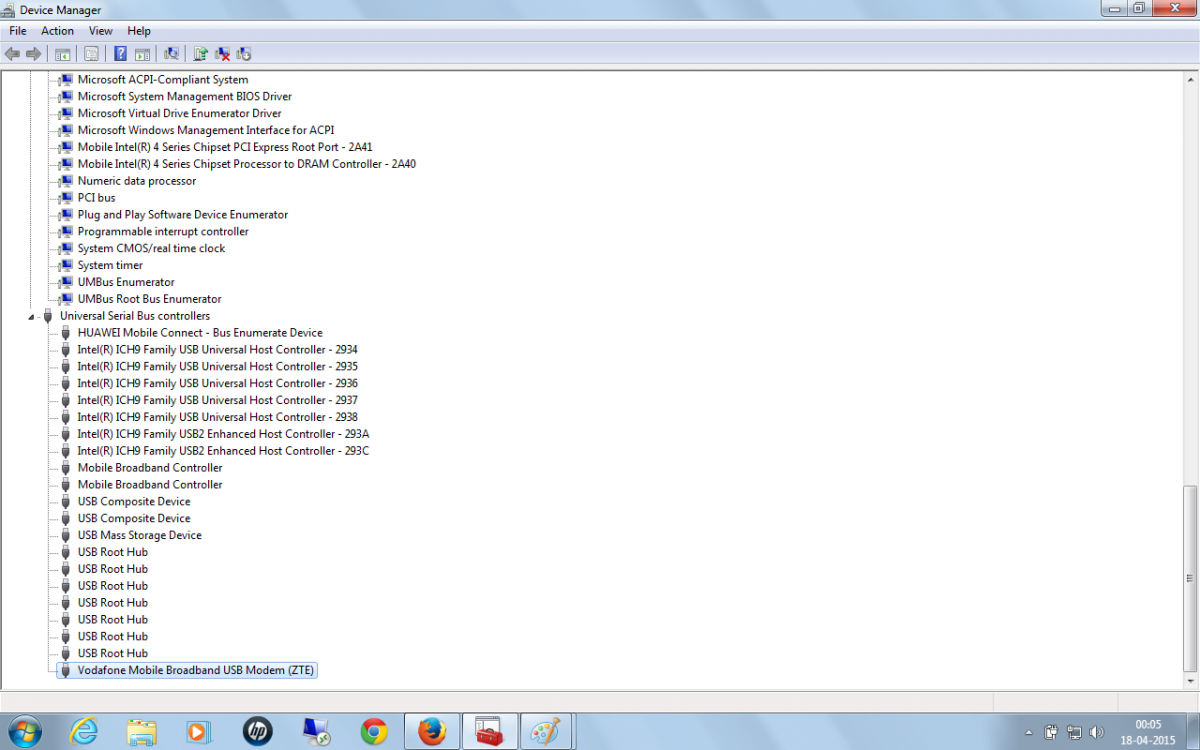Select Intel ICH9 USB Universal Host Controller - 2934
1200x750 pixels.
(217, 350)
